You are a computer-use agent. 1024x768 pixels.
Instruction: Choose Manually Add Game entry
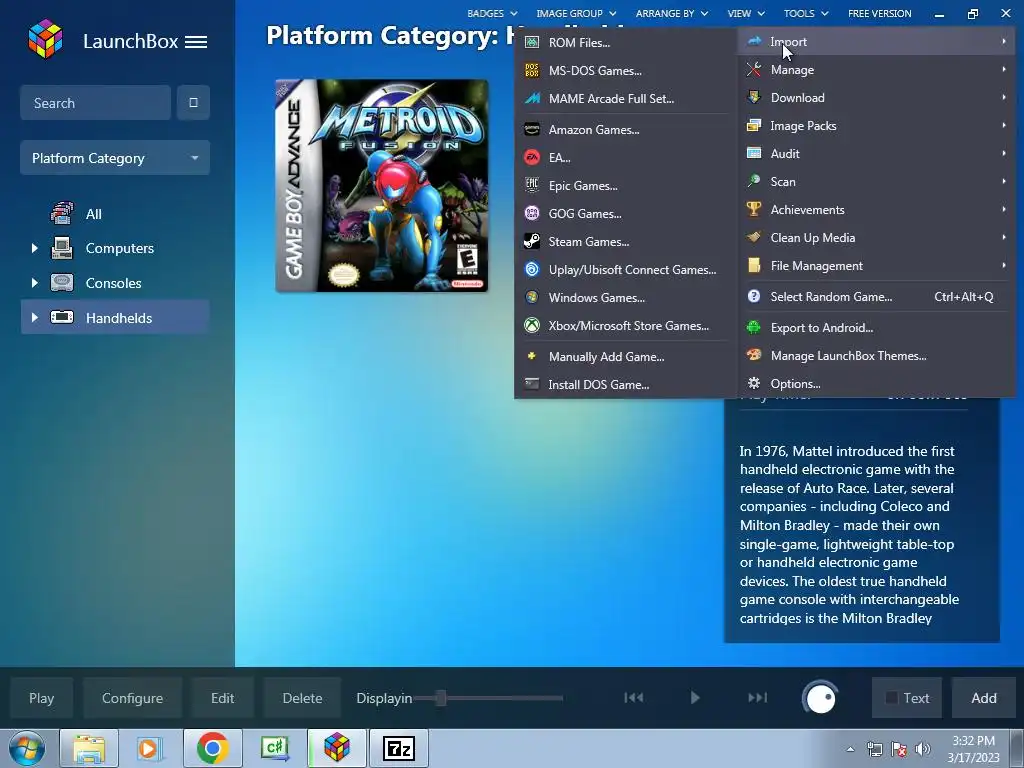[x=626, y=357]
